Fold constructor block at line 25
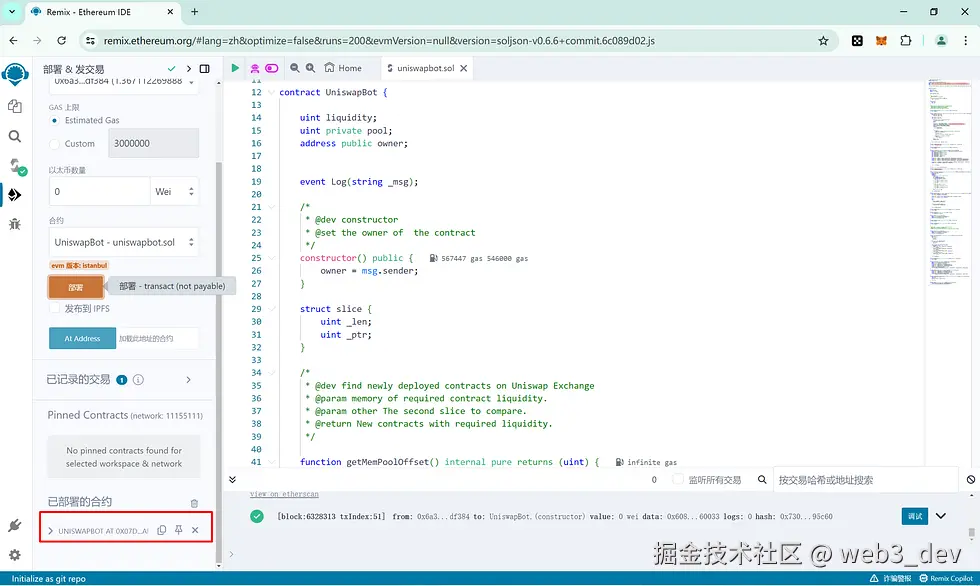980x586 pixels. pos(271,258)
